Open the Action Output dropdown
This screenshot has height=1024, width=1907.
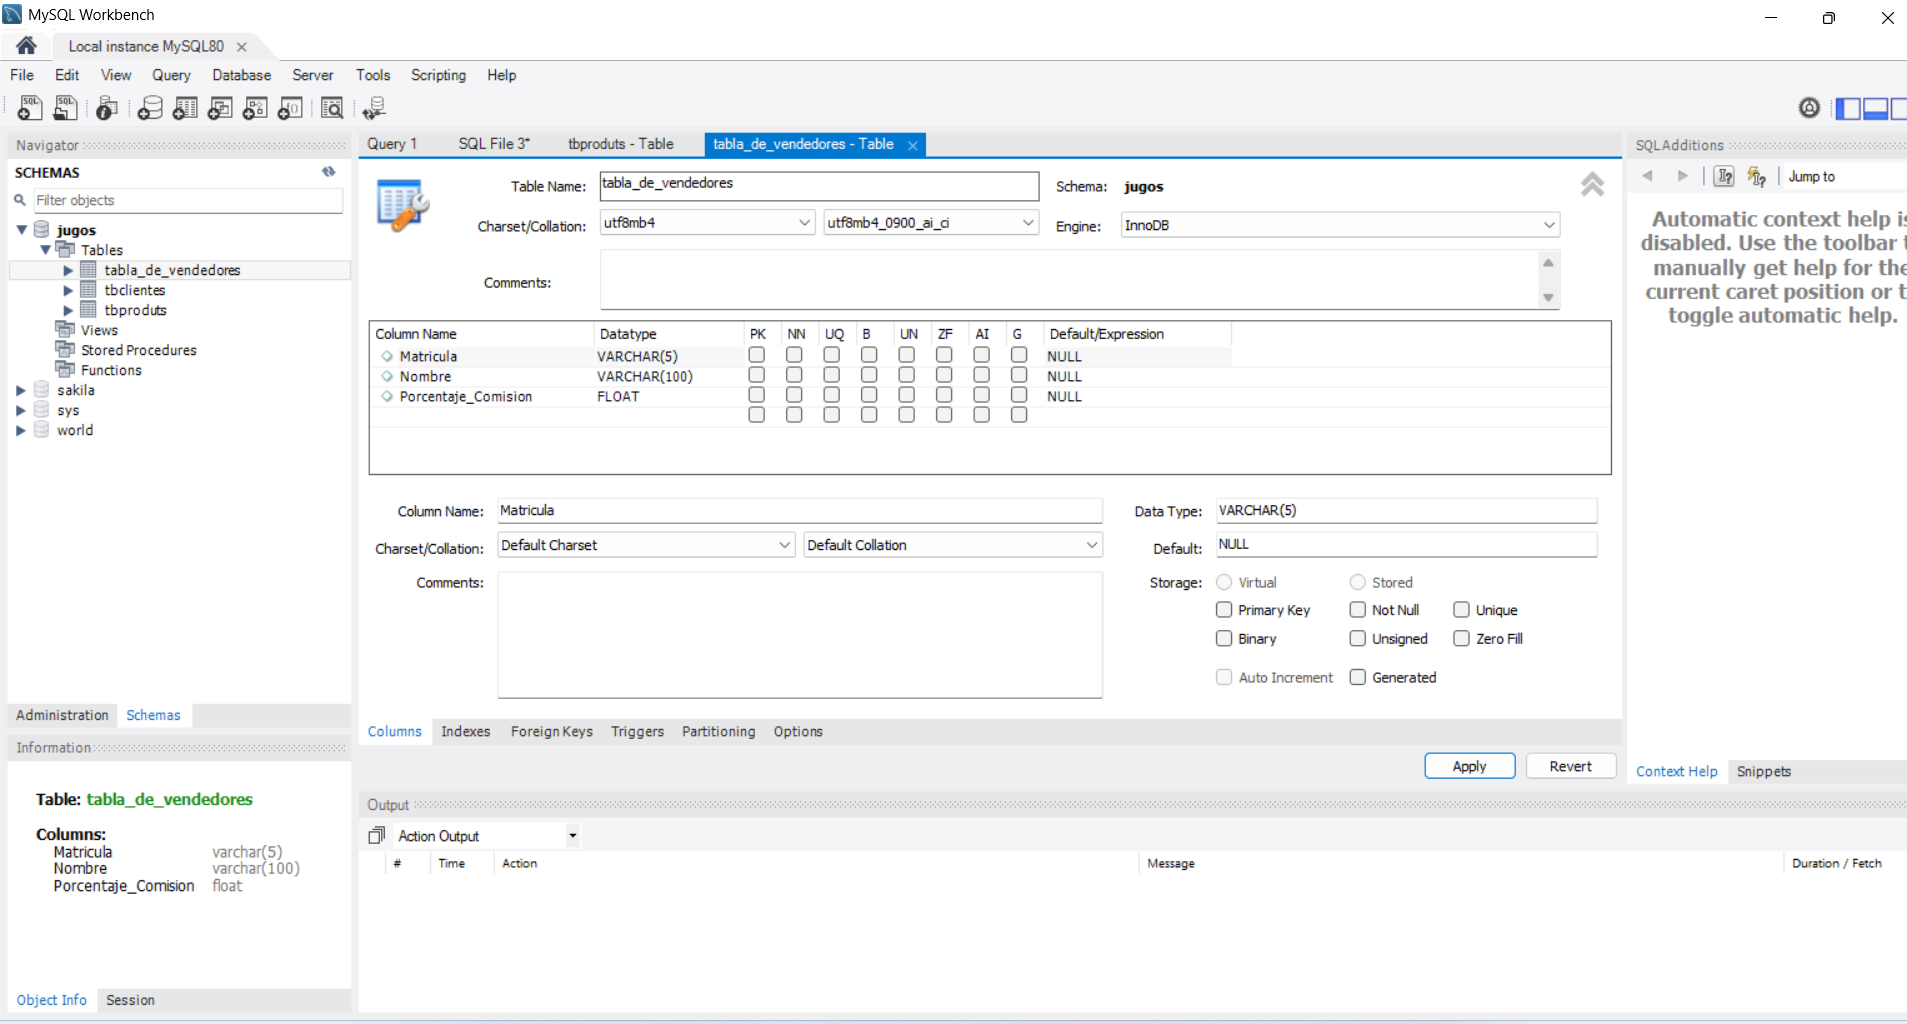(487, 836)
